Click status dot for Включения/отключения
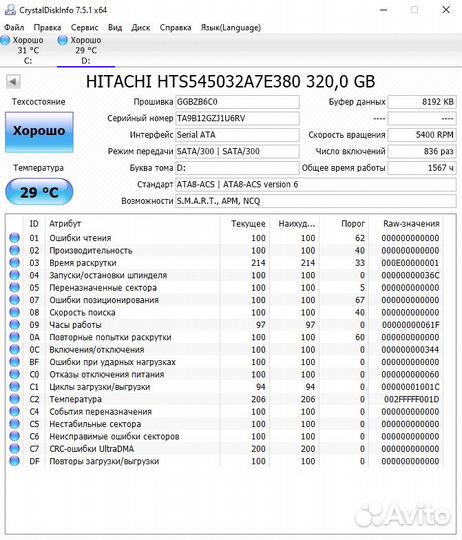The height and width of the screenshot is (540, 462). pyautogui.click(x=14, y=350)
